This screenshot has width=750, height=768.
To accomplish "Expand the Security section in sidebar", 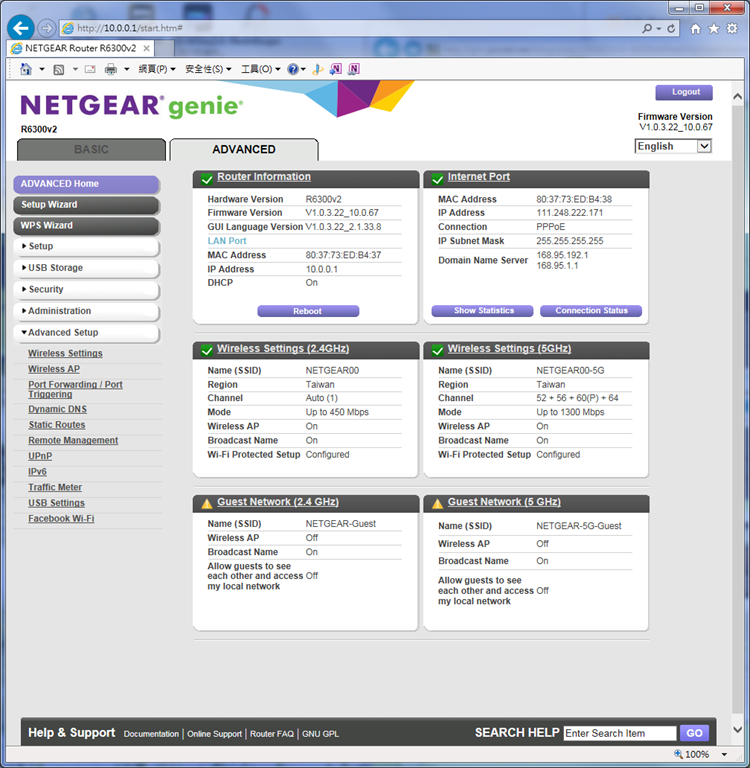I will coord(86,289).
